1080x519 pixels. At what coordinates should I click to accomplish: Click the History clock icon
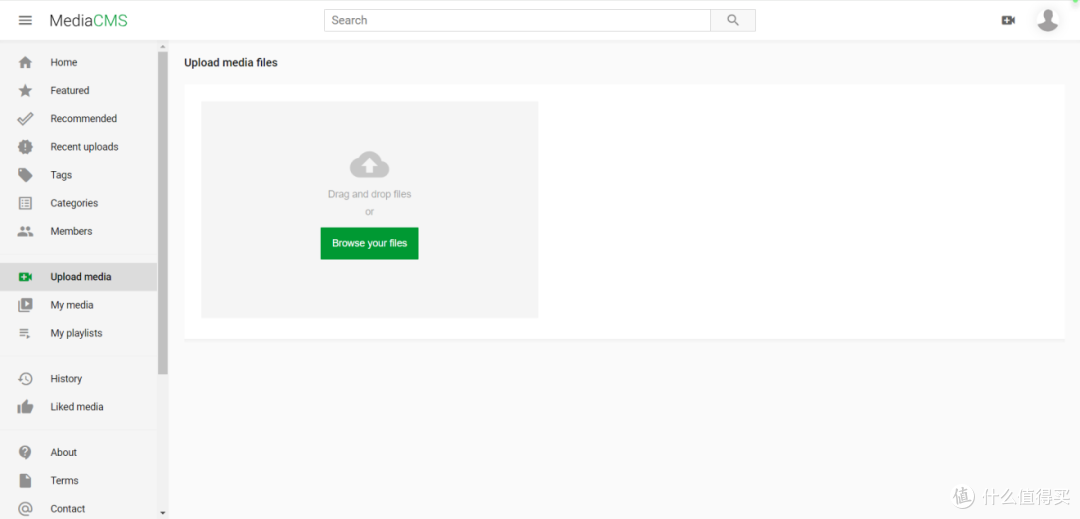25,379
